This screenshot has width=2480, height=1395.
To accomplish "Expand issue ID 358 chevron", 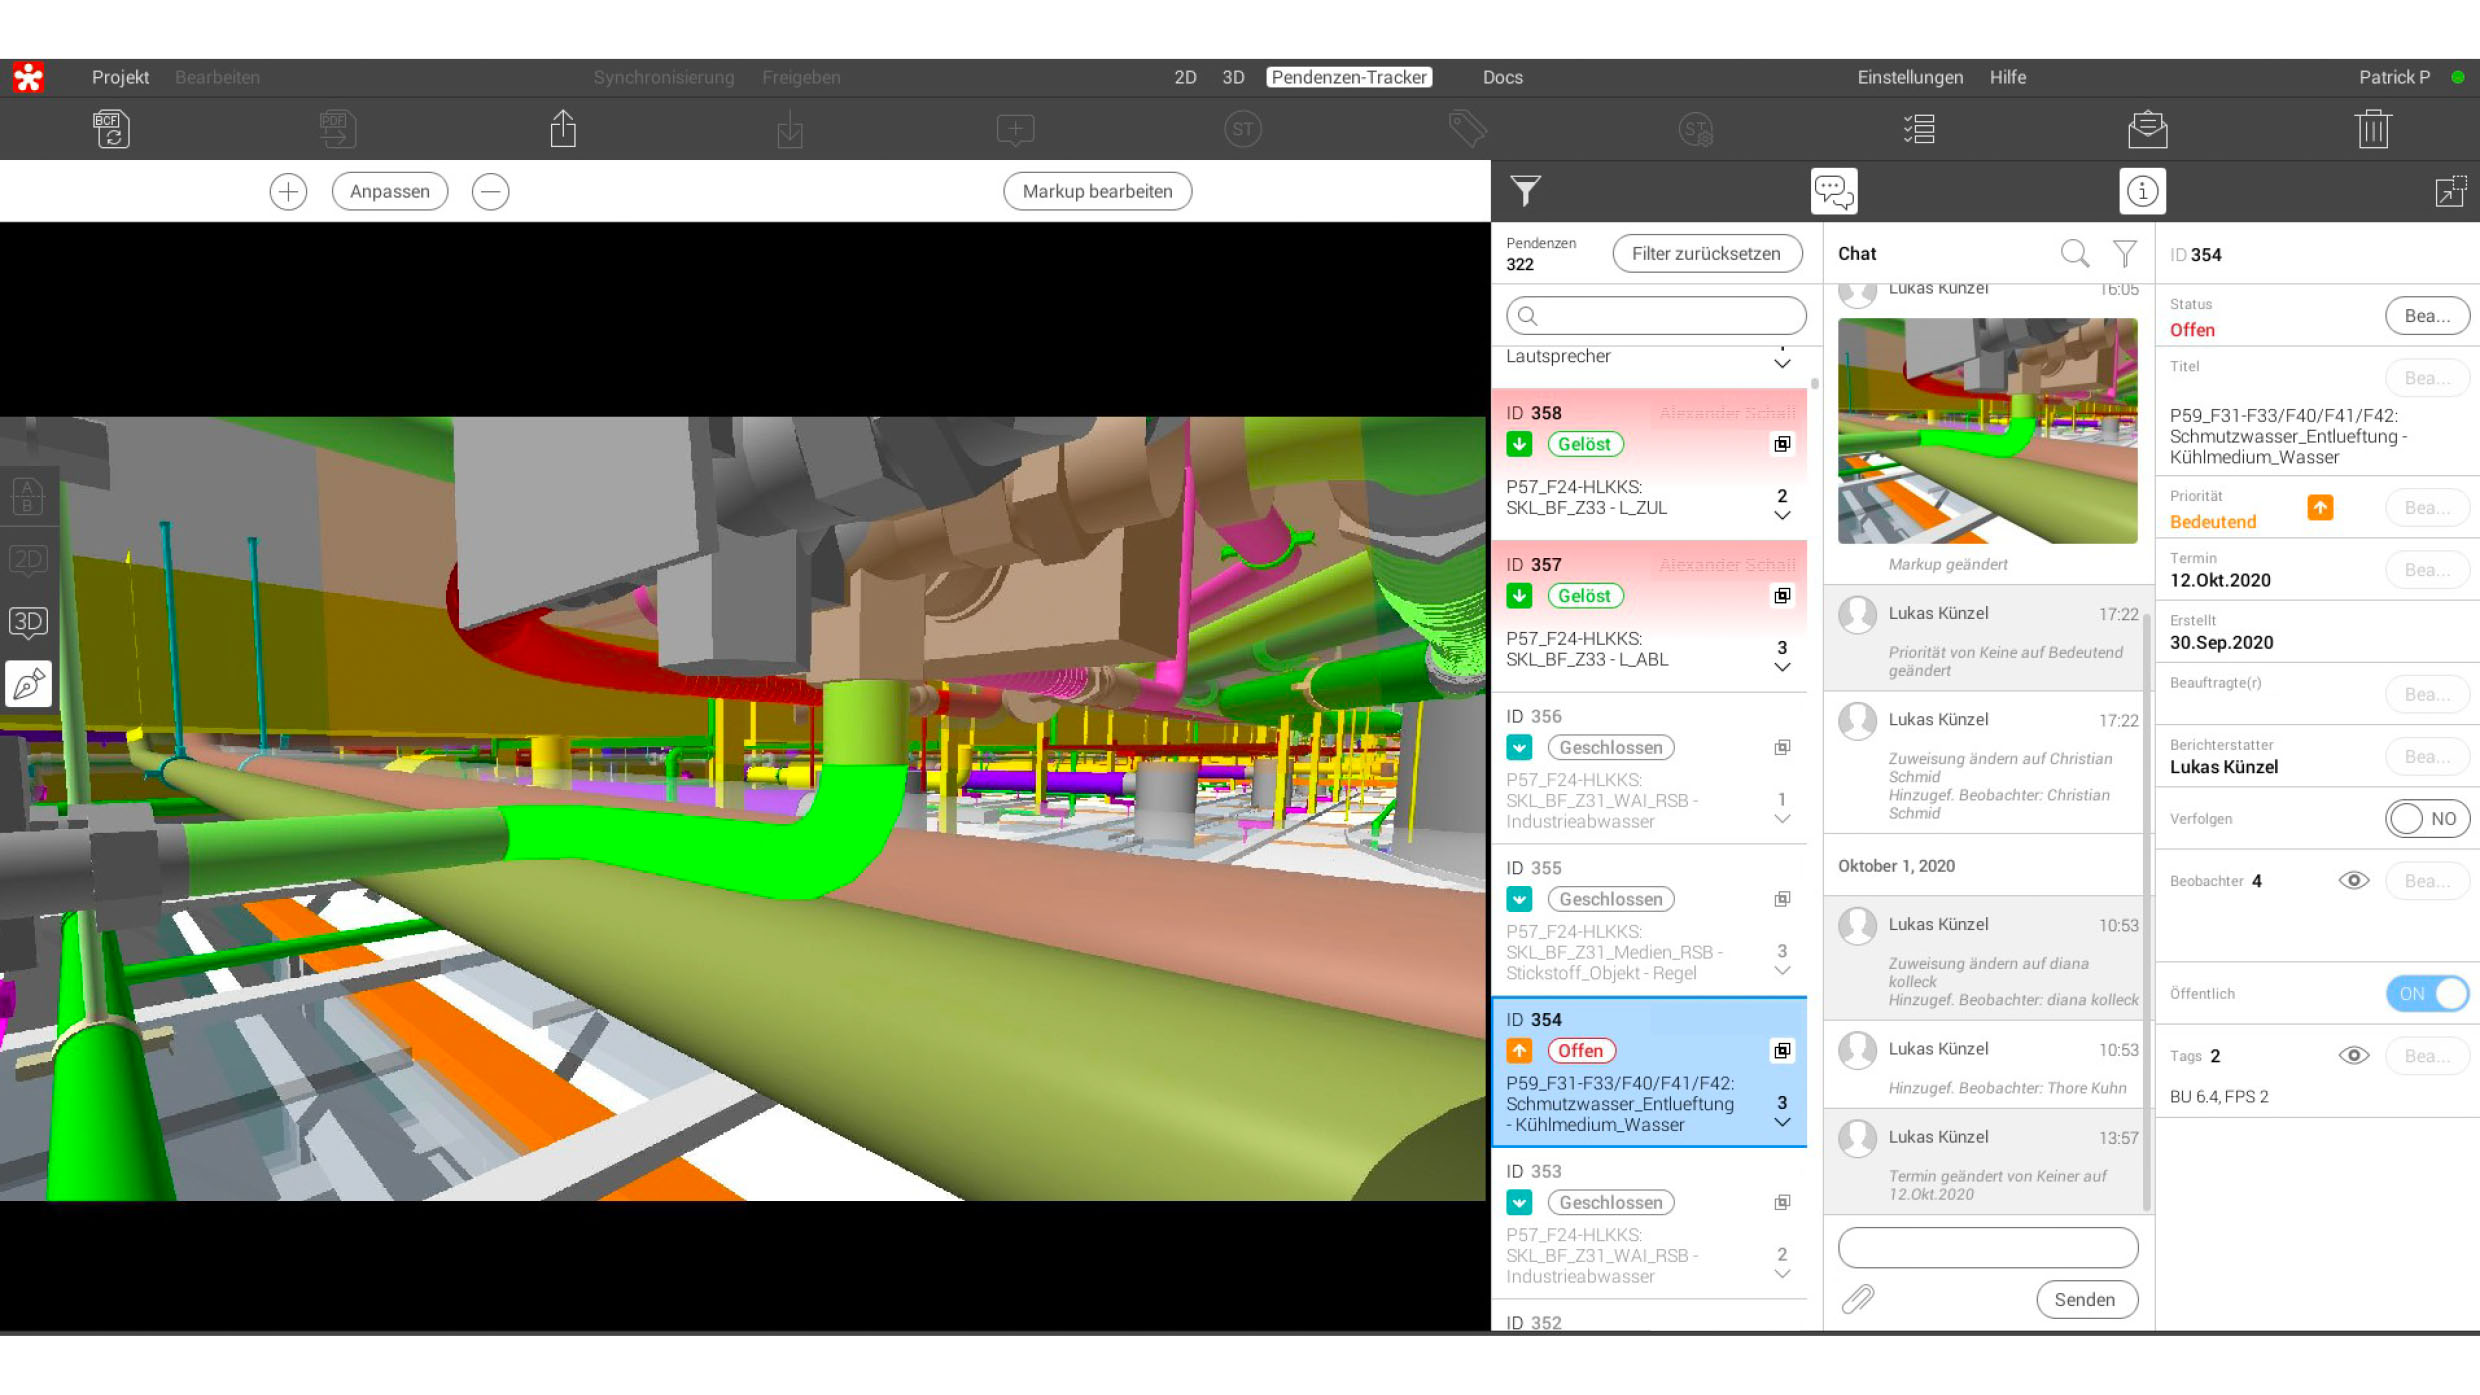I will 1782,516.
